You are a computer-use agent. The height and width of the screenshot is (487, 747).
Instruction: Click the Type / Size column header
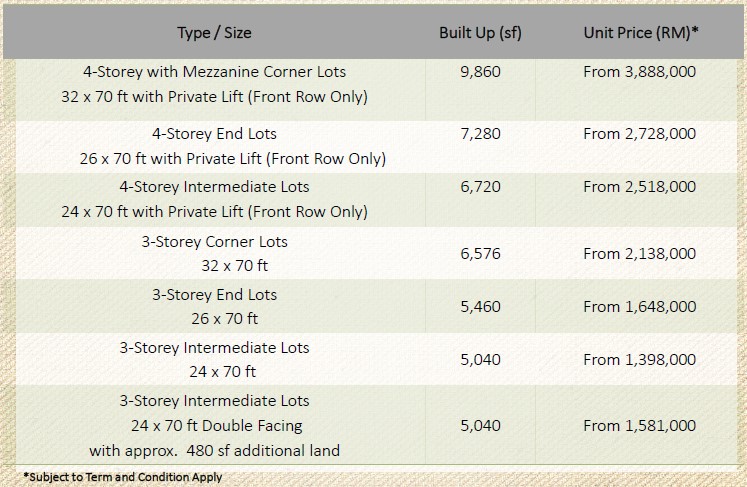point(214,33)
